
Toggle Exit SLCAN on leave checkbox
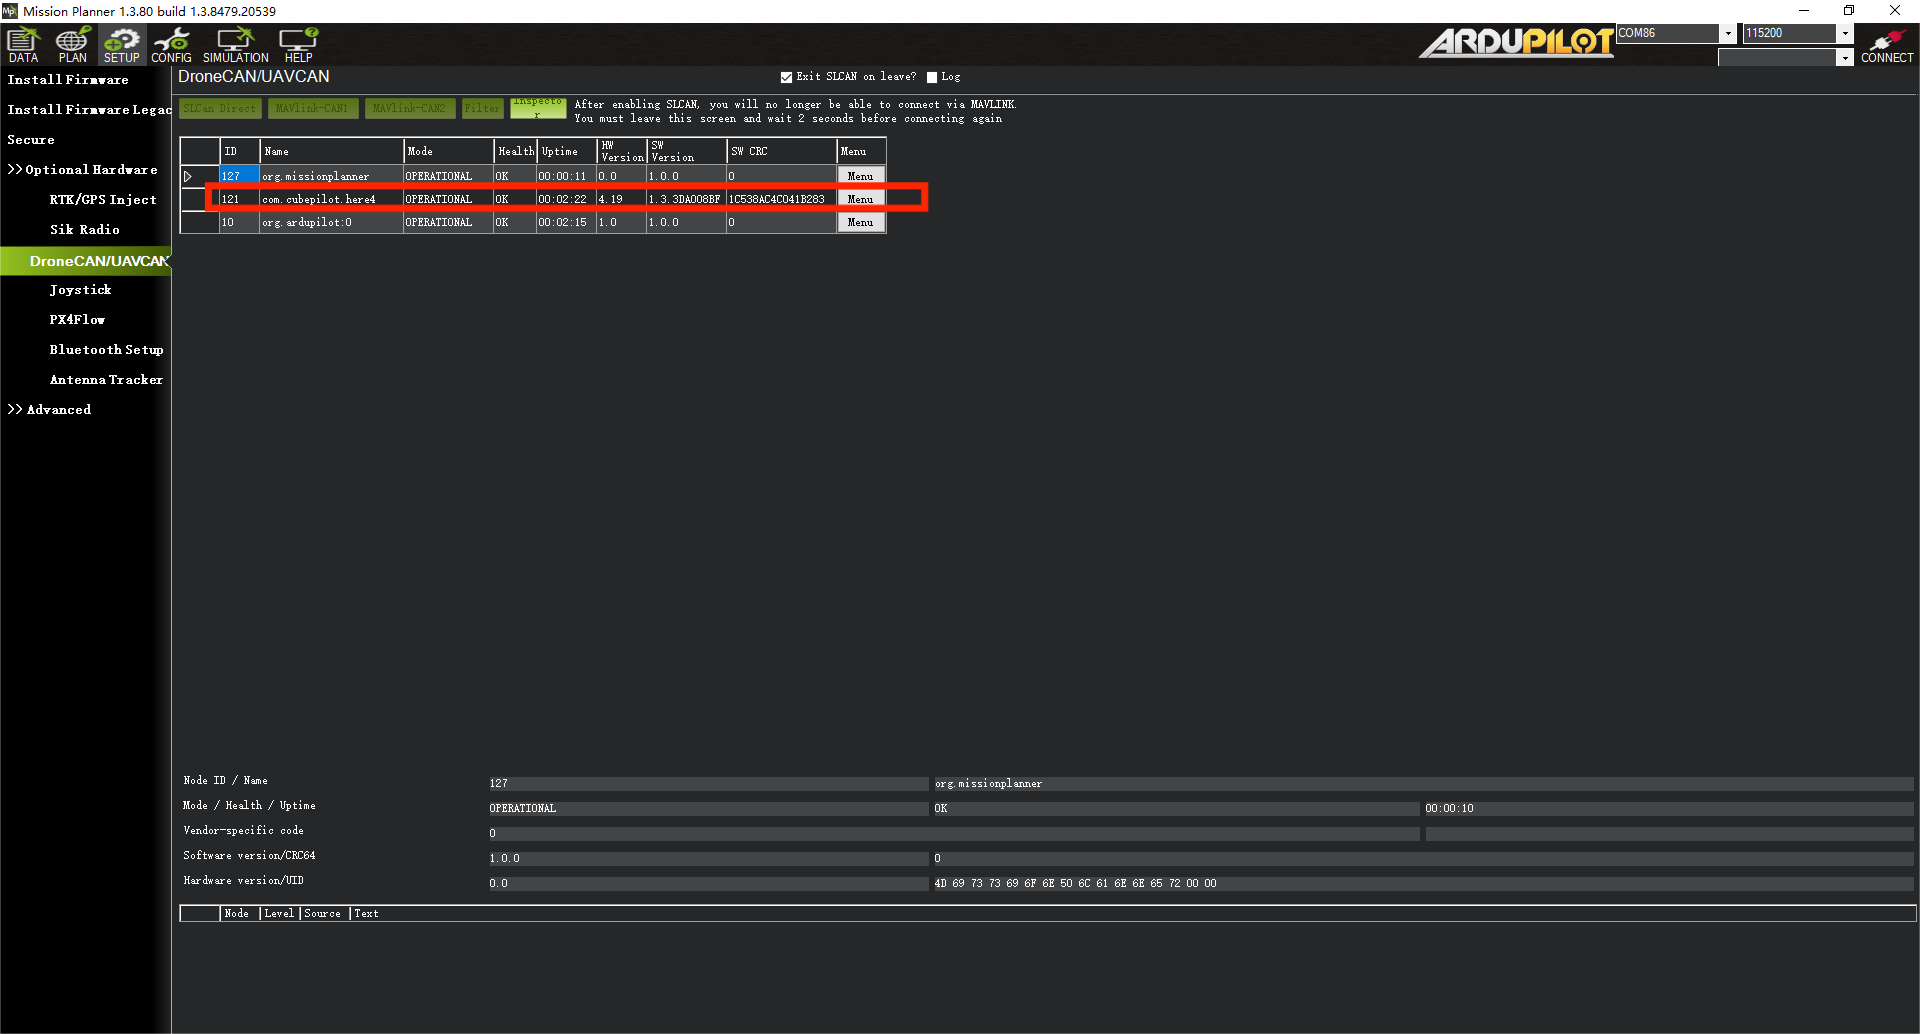tap(786, 77)
